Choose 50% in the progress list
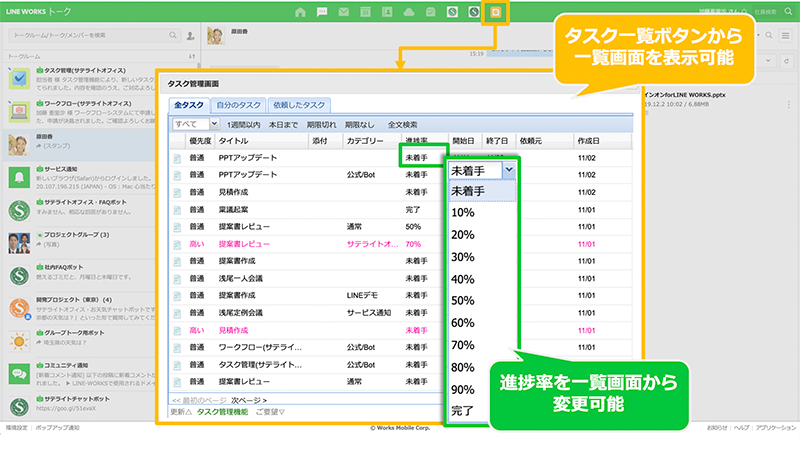 pos(463,300)
